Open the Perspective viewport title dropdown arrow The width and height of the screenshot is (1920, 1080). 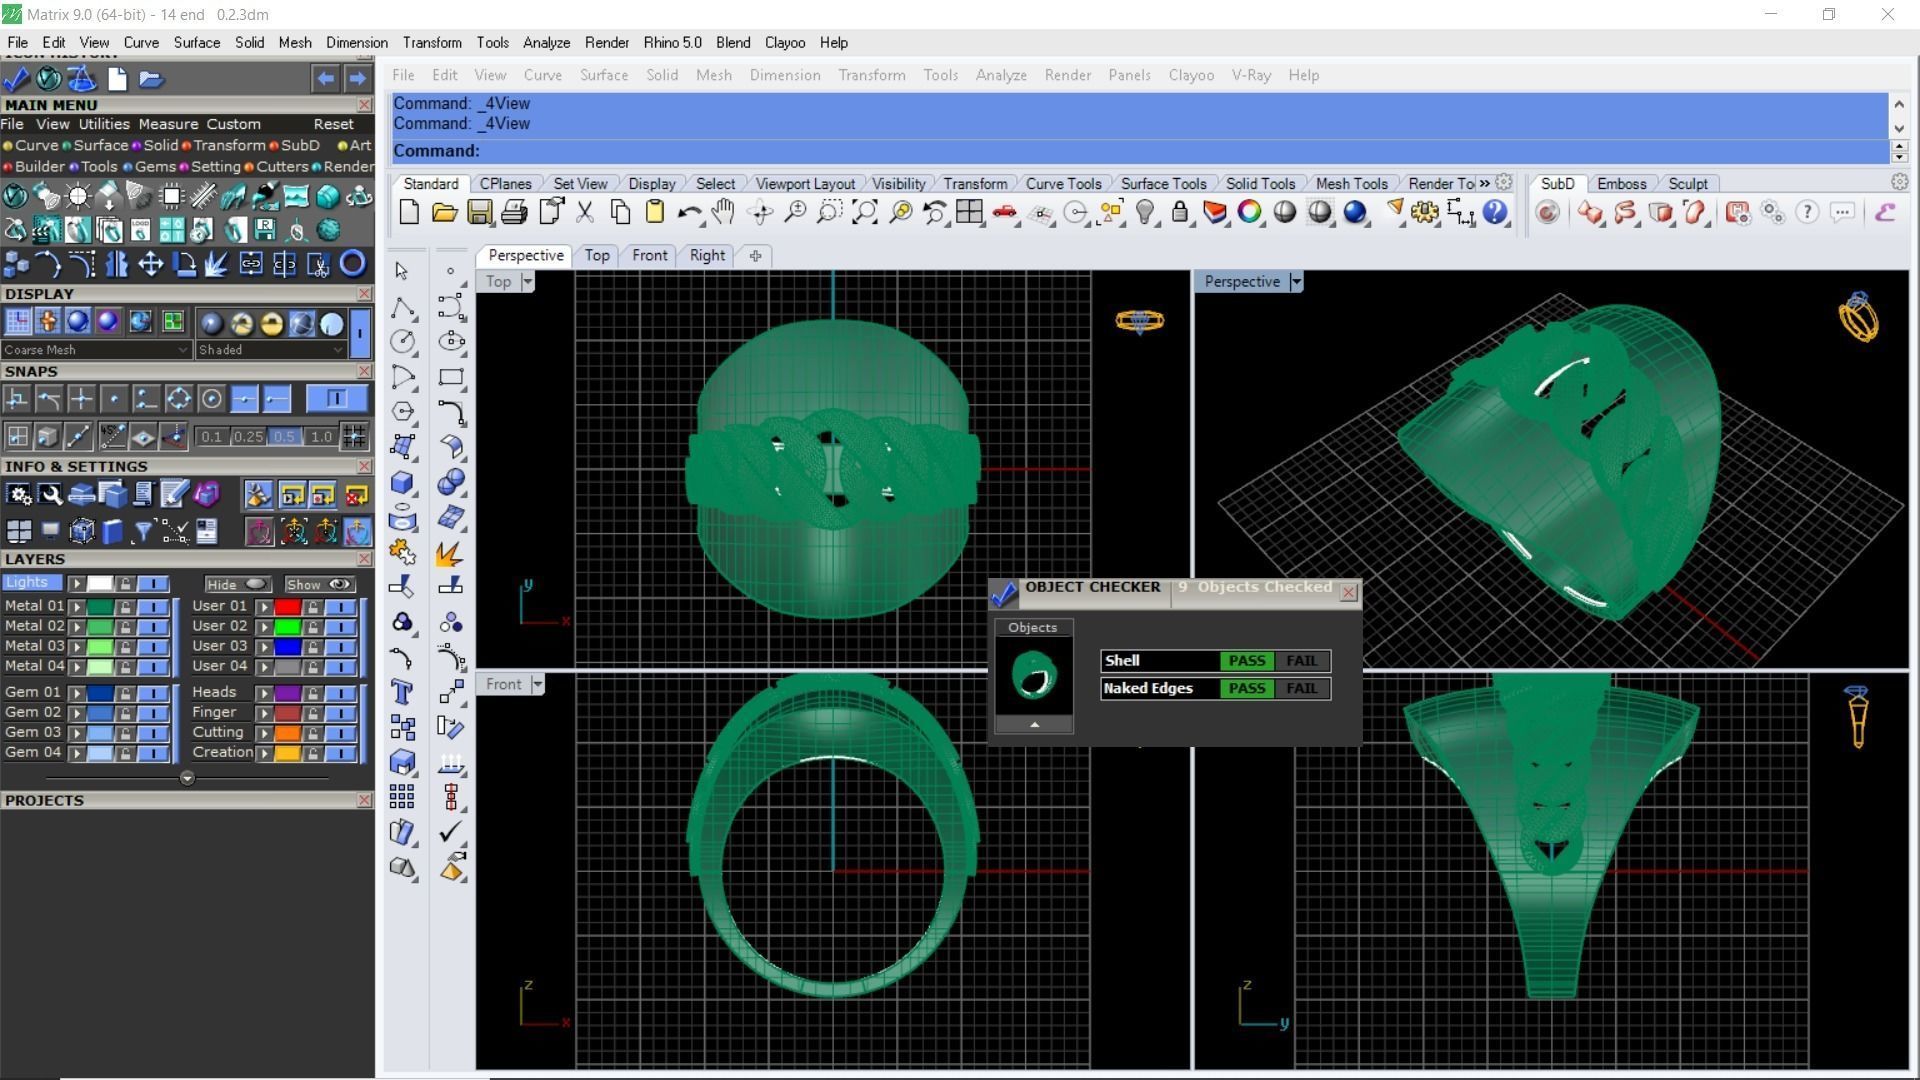[1296, 282]
